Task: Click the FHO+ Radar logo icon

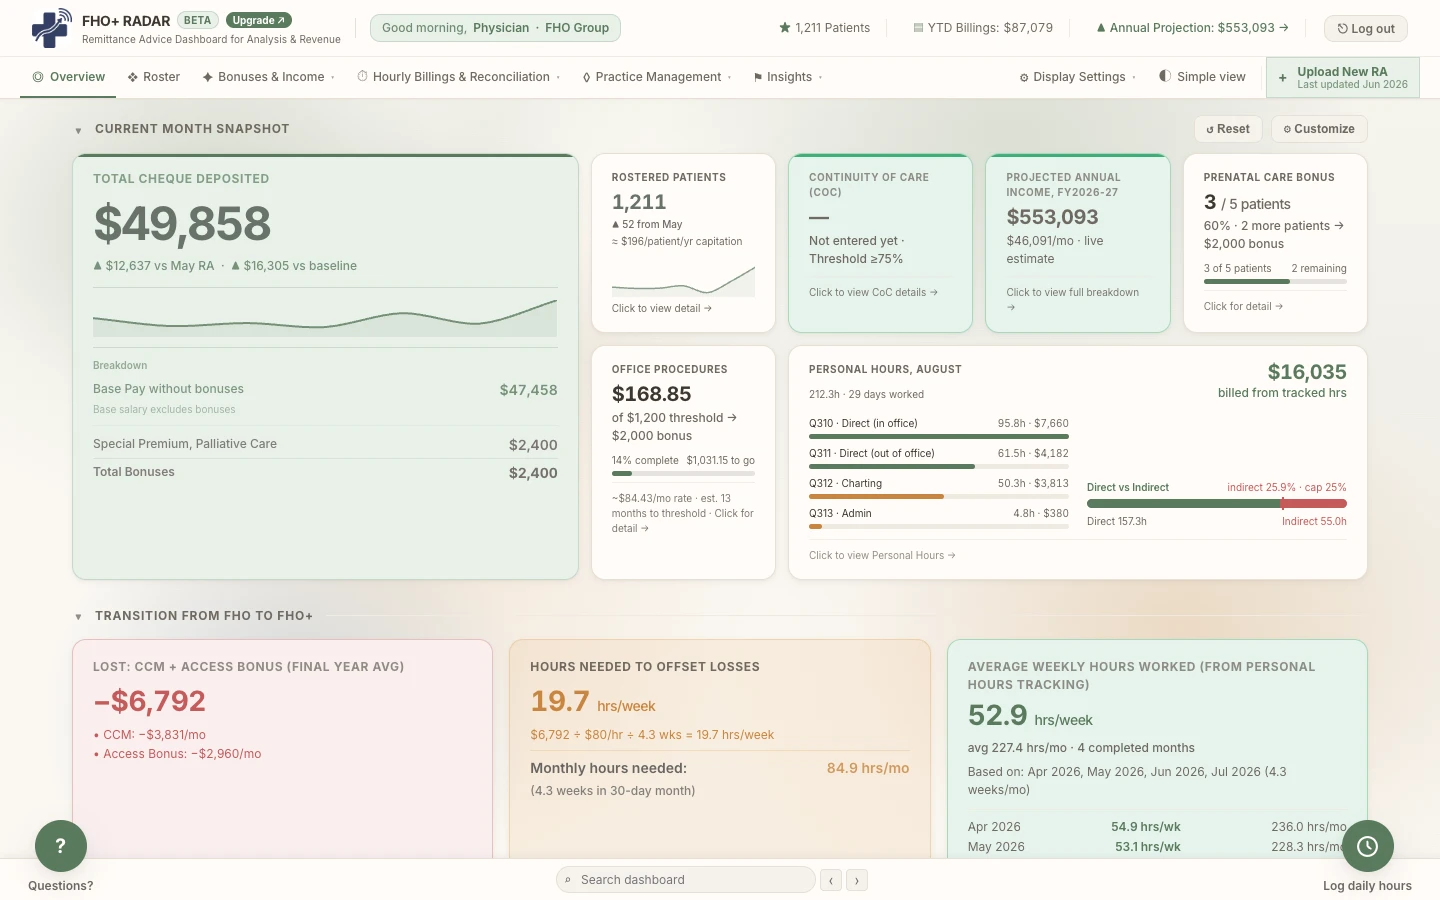Action: 51,28
